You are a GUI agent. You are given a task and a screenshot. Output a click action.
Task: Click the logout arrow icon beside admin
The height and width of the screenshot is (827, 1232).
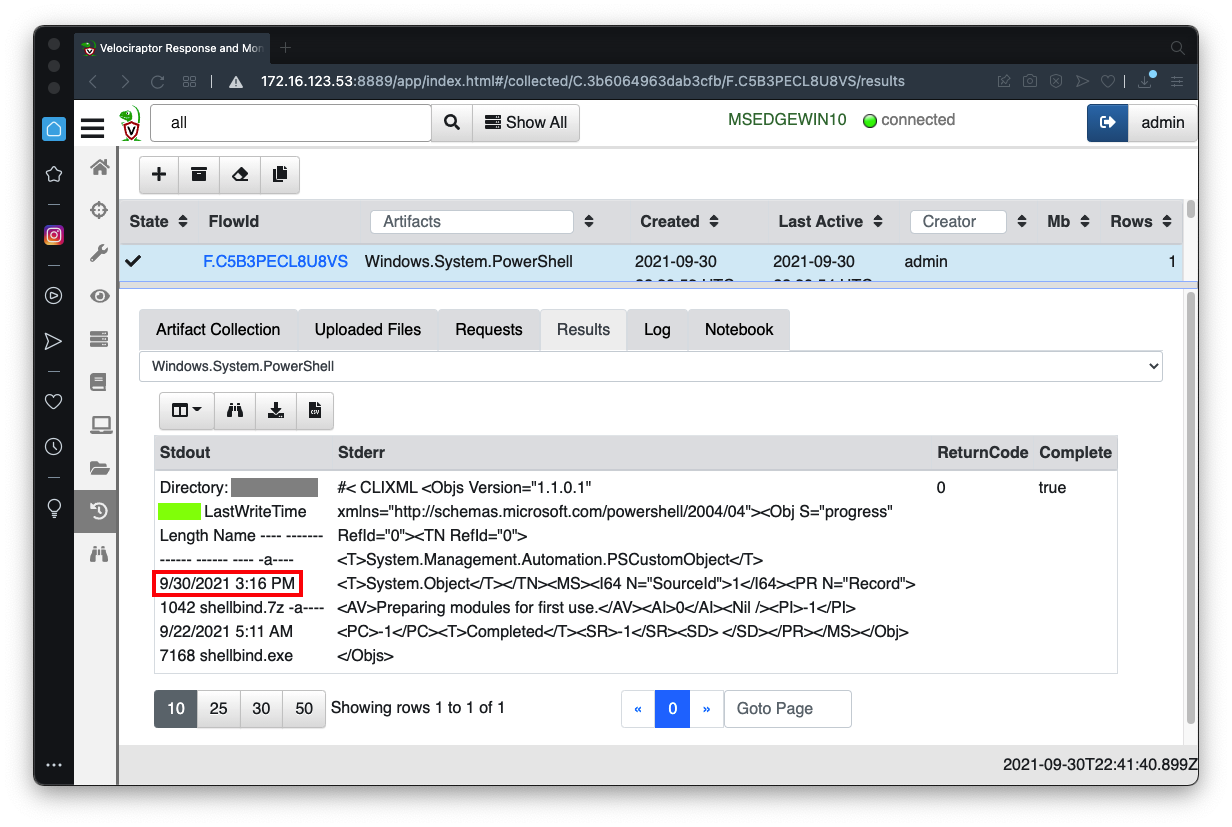click(1107, 122)
